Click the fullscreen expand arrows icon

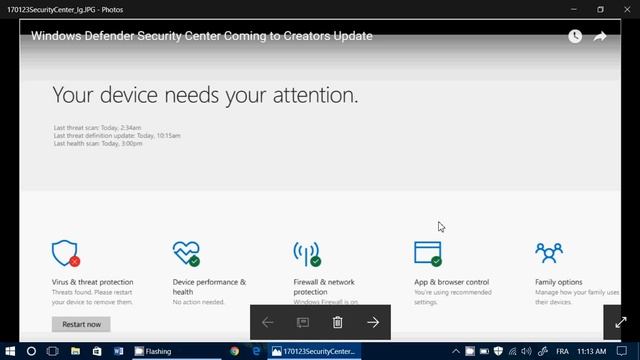[x=620, y=322]
